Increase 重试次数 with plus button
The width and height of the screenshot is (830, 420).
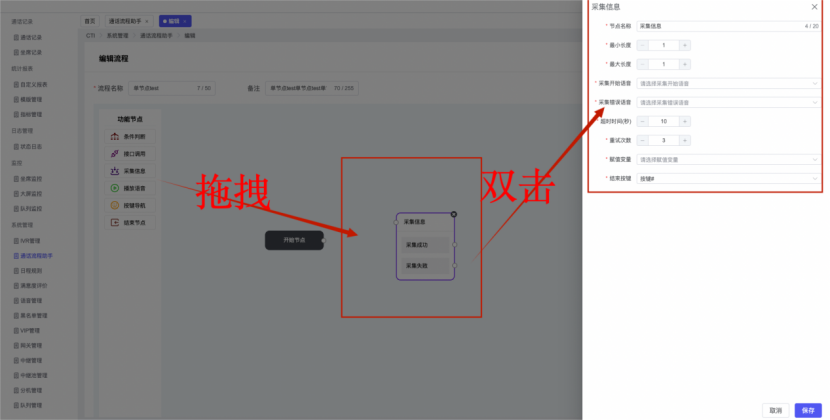[684, 140]
